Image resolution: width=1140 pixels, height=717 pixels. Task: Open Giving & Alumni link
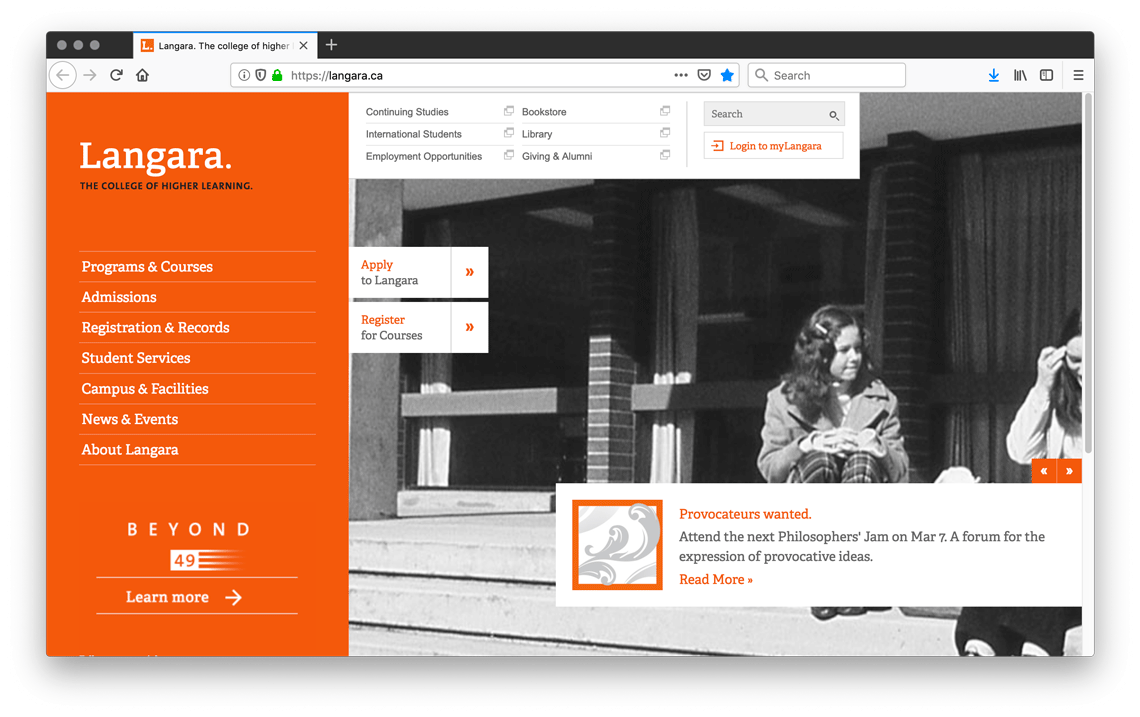[557, 156]
